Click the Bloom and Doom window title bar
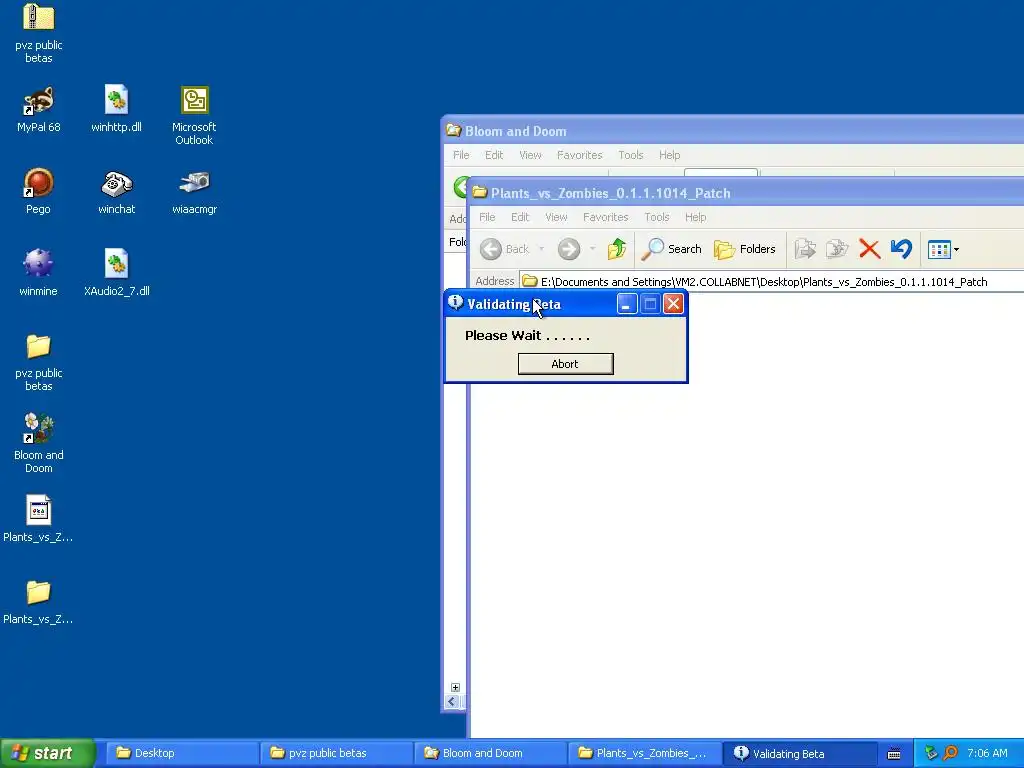This screenshot has height=768, width=1024. point(732,131)
